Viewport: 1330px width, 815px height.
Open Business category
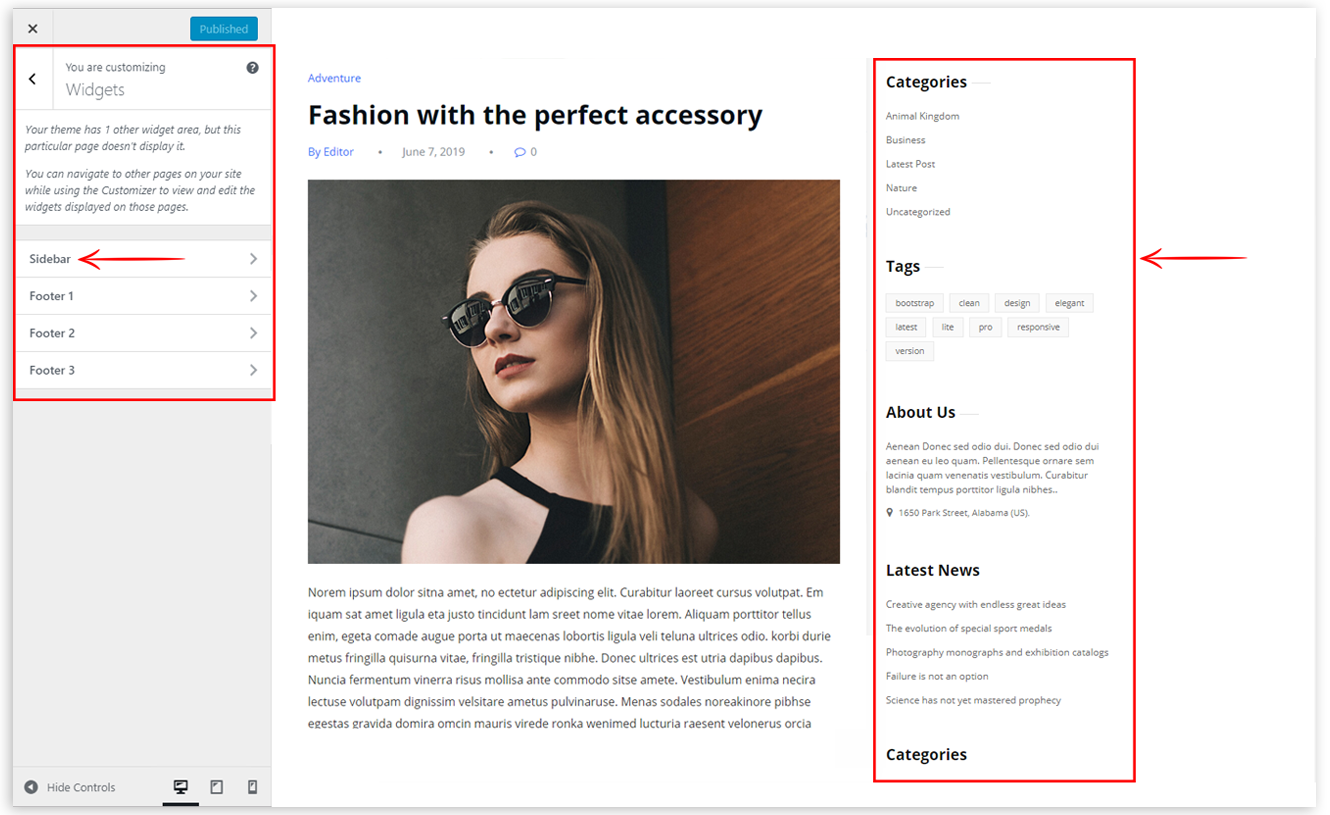click(x=905, y=140)
